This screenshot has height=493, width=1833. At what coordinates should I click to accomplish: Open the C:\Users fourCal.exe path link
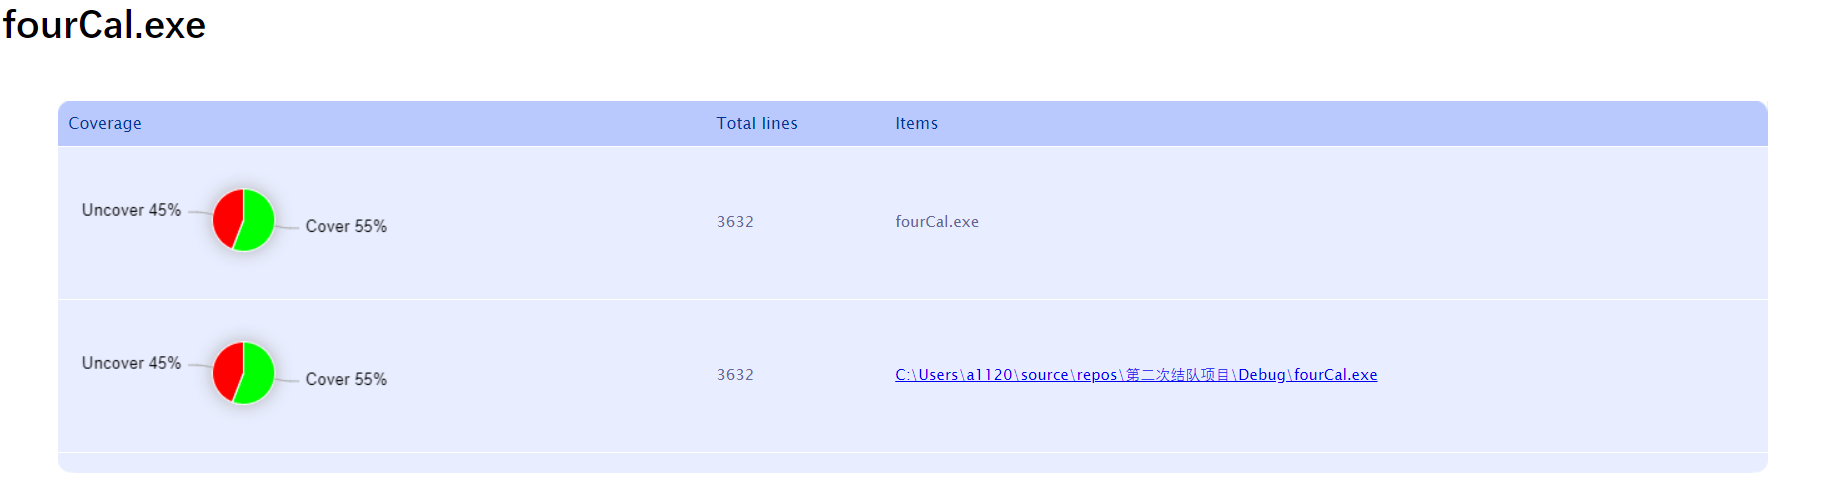click(1135, 375)
